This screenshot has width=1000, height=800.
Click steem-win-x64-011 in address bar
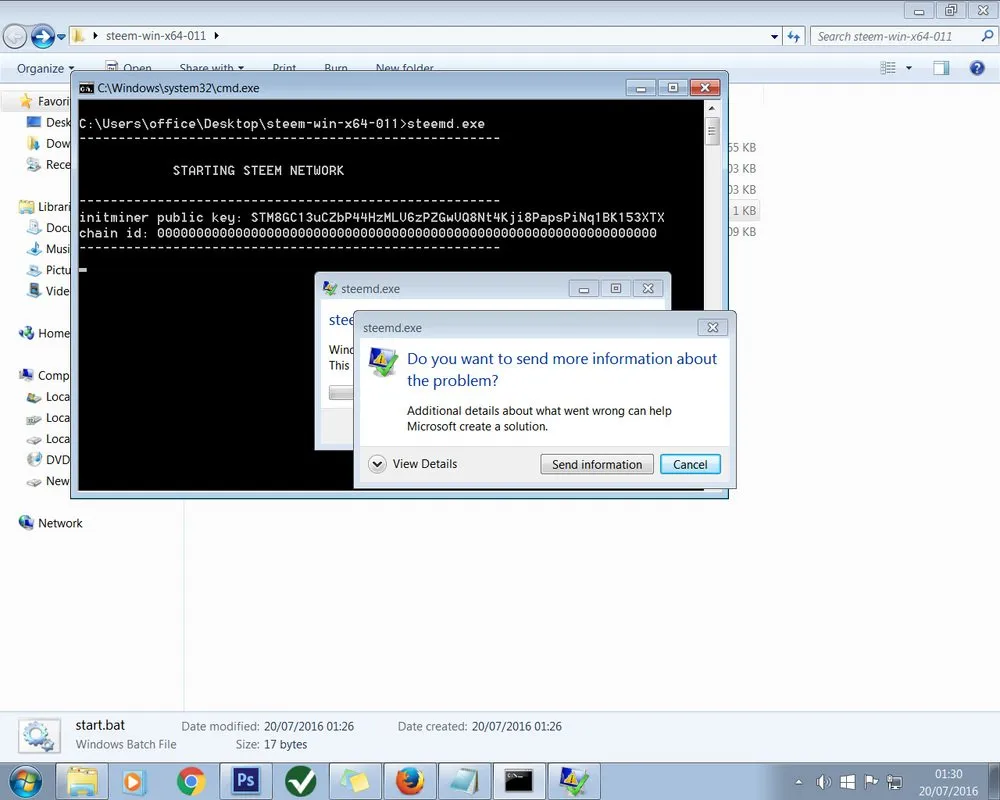156,36
